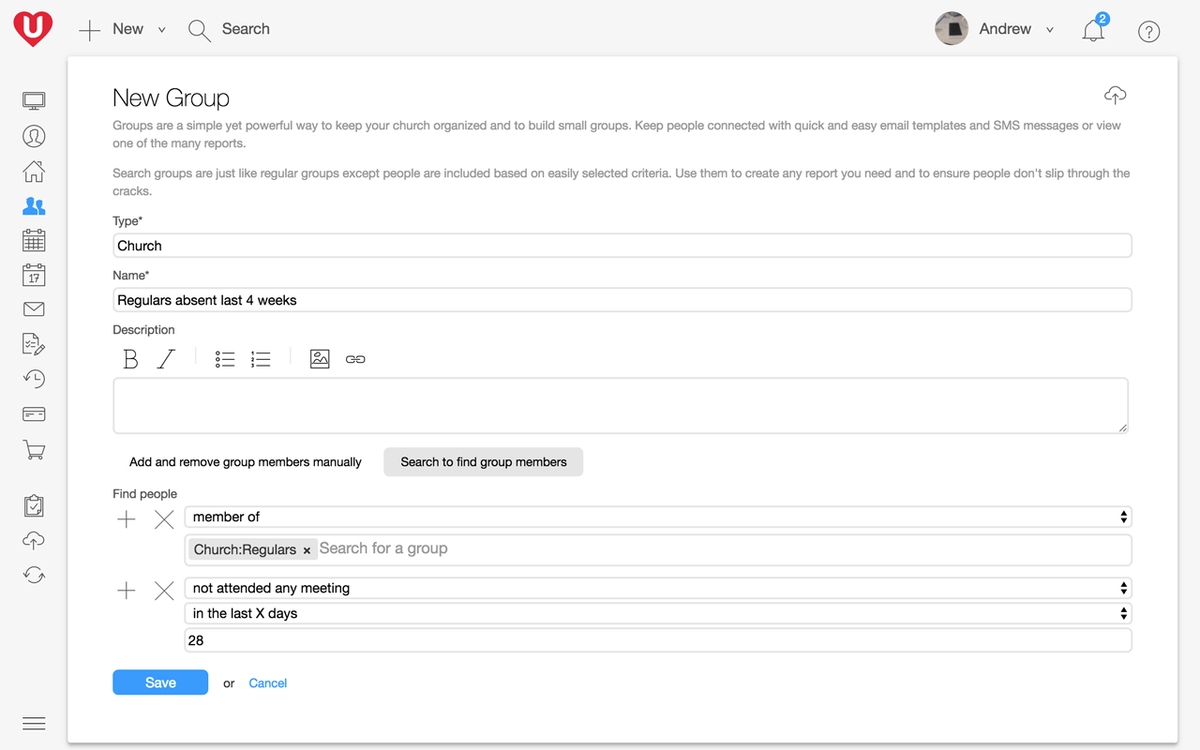Apply bold formatting in description toolbar
1200x750 pixels.
(131, 359)
